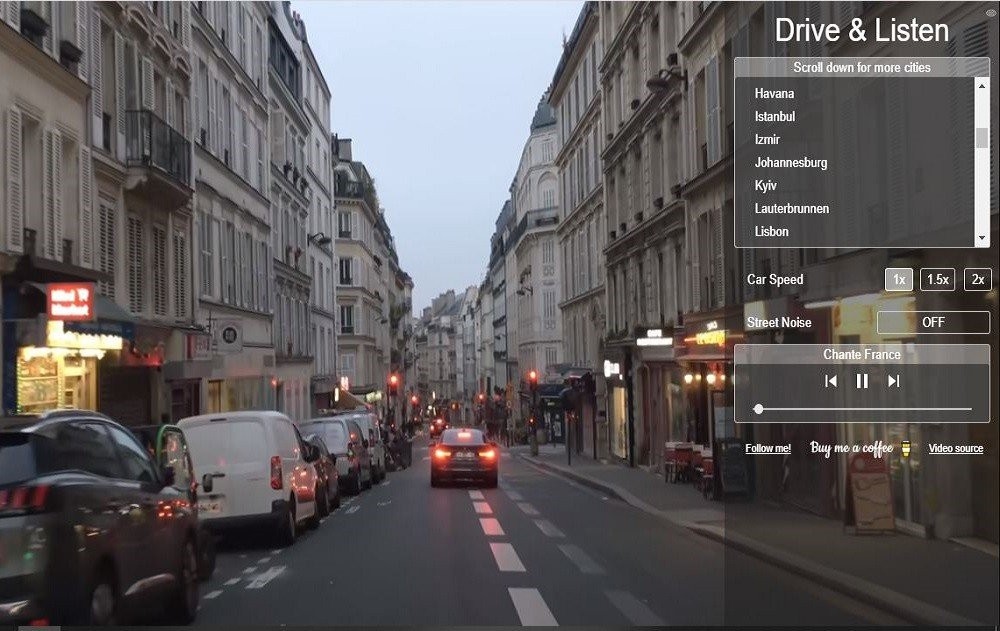Image resolution: width=1000 pixels, height=631 pixels.
Task: Open the Video source link
Action: (955, 449)
